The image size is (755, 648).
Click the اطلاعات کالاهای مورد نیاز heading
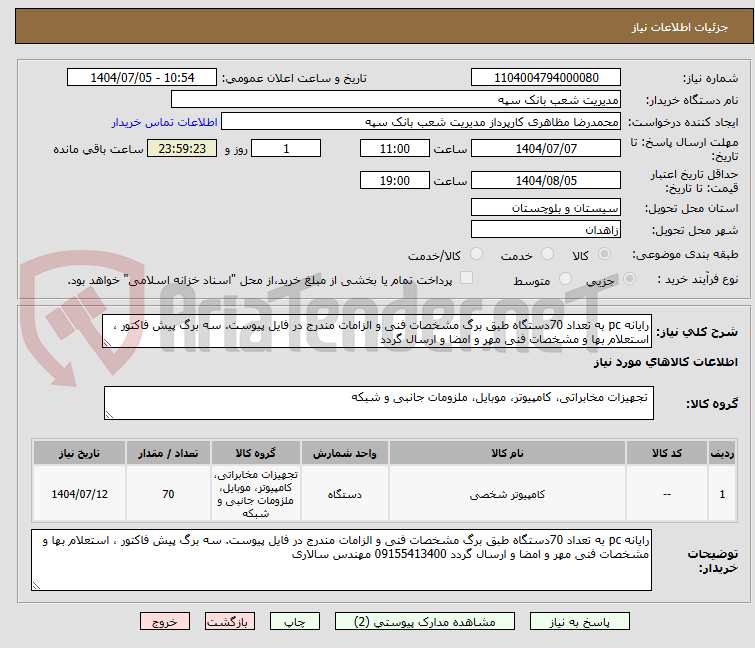[665, 362]
